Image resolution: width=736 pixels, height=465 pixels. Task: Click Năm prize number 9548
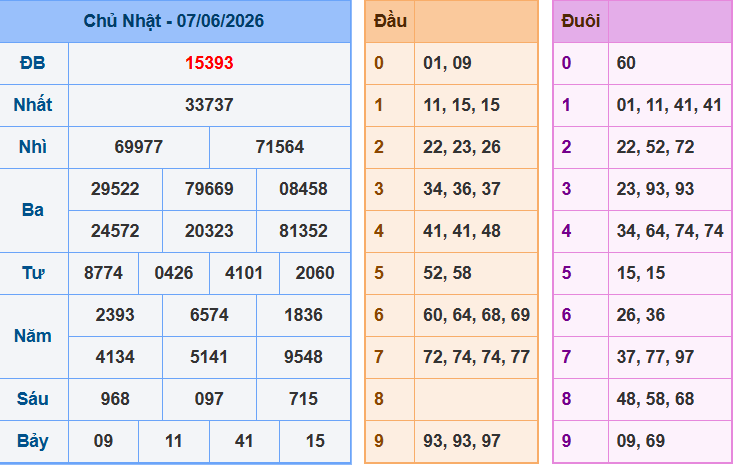[303, 357]
